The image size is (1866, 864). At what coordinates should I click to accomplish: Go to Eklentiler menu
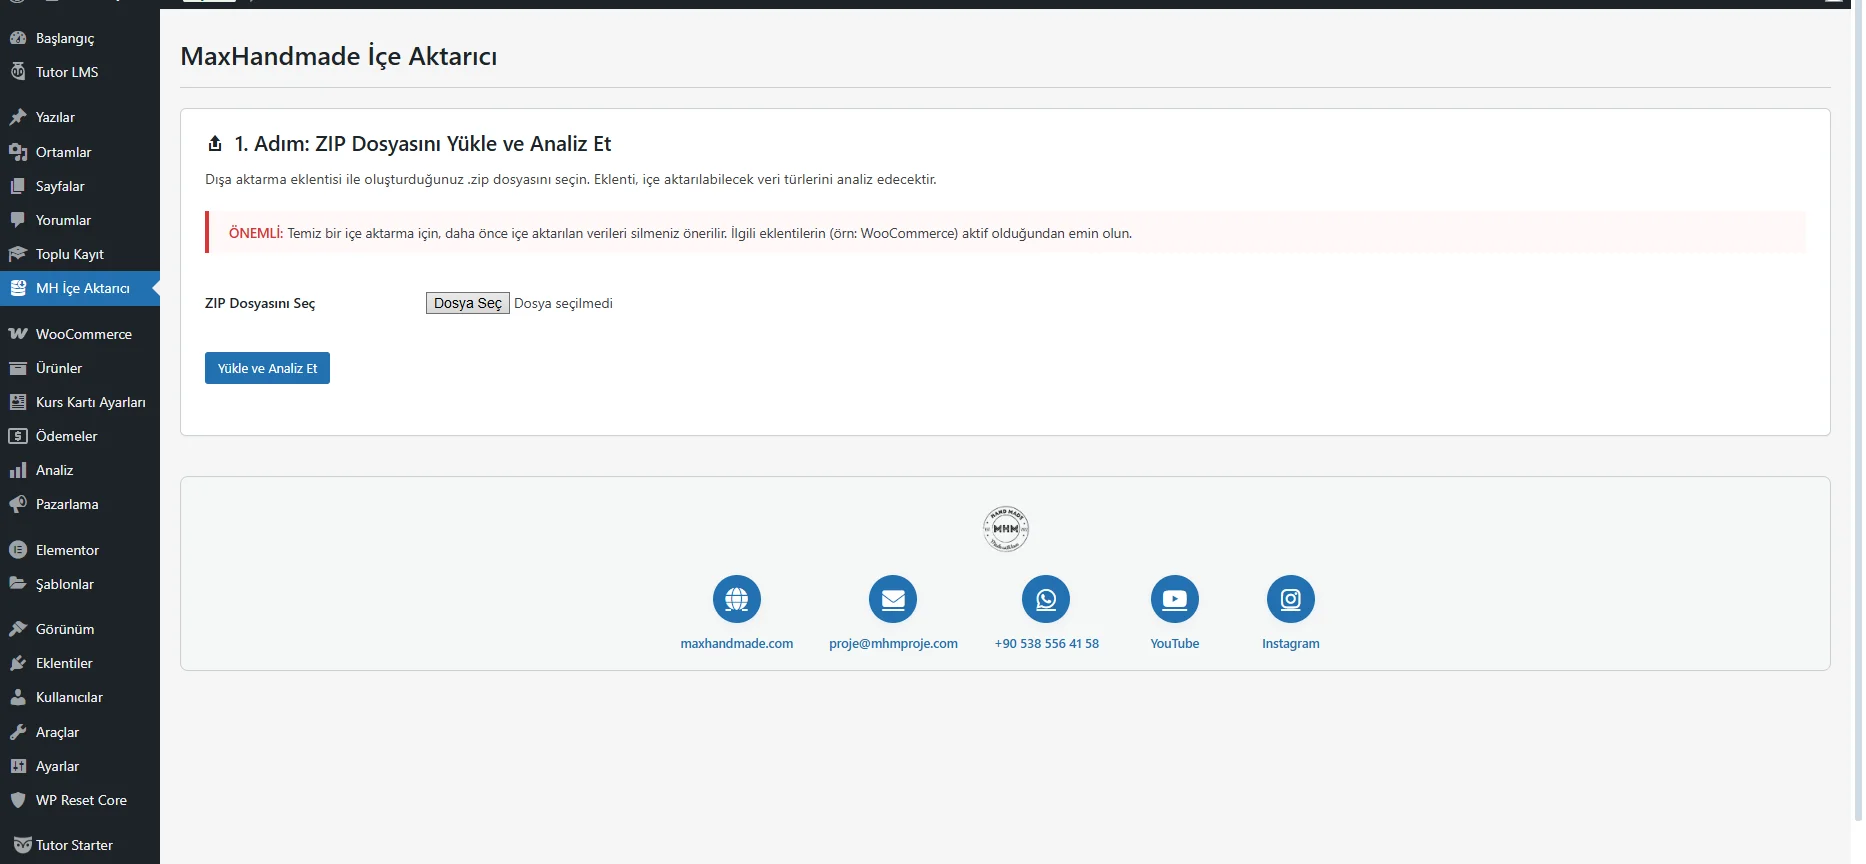(x=80, y=663)
